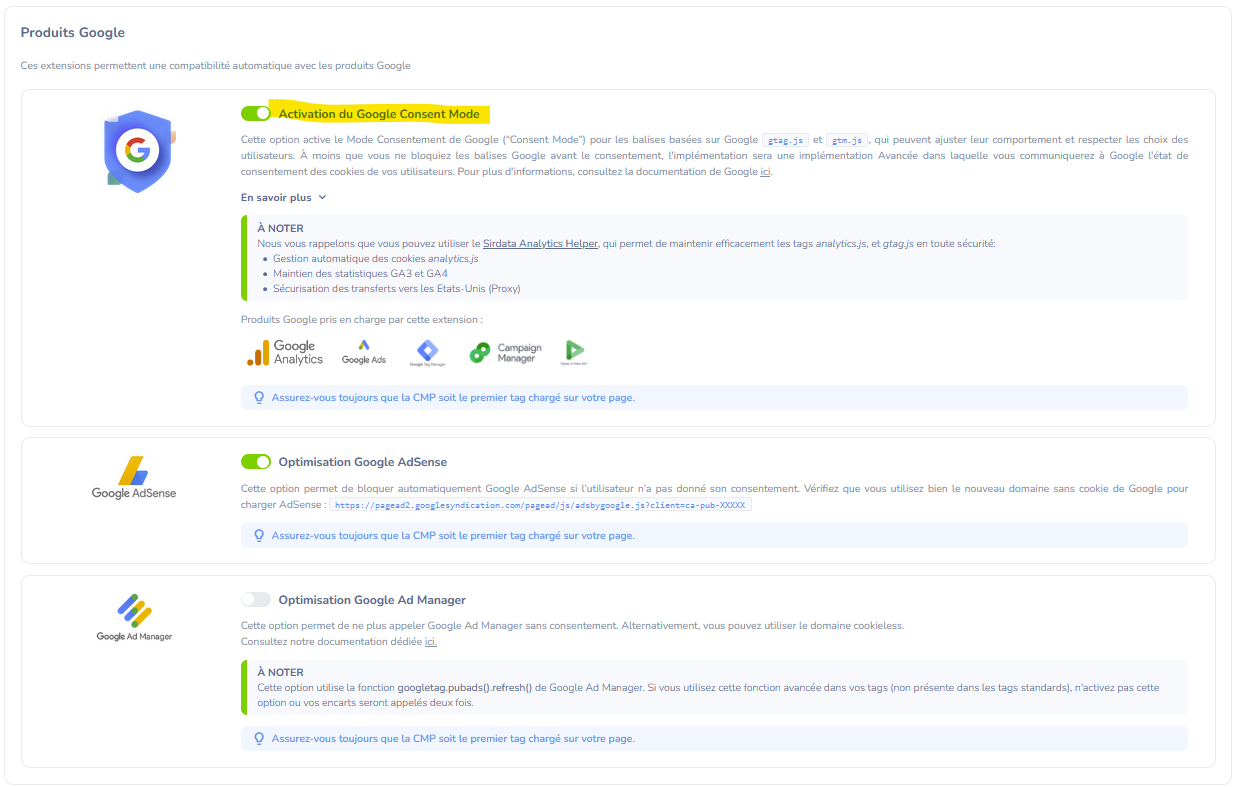Expand the "En savoir plus" section
Viewport: 1233px width, 787px height.
click(283, 198)
